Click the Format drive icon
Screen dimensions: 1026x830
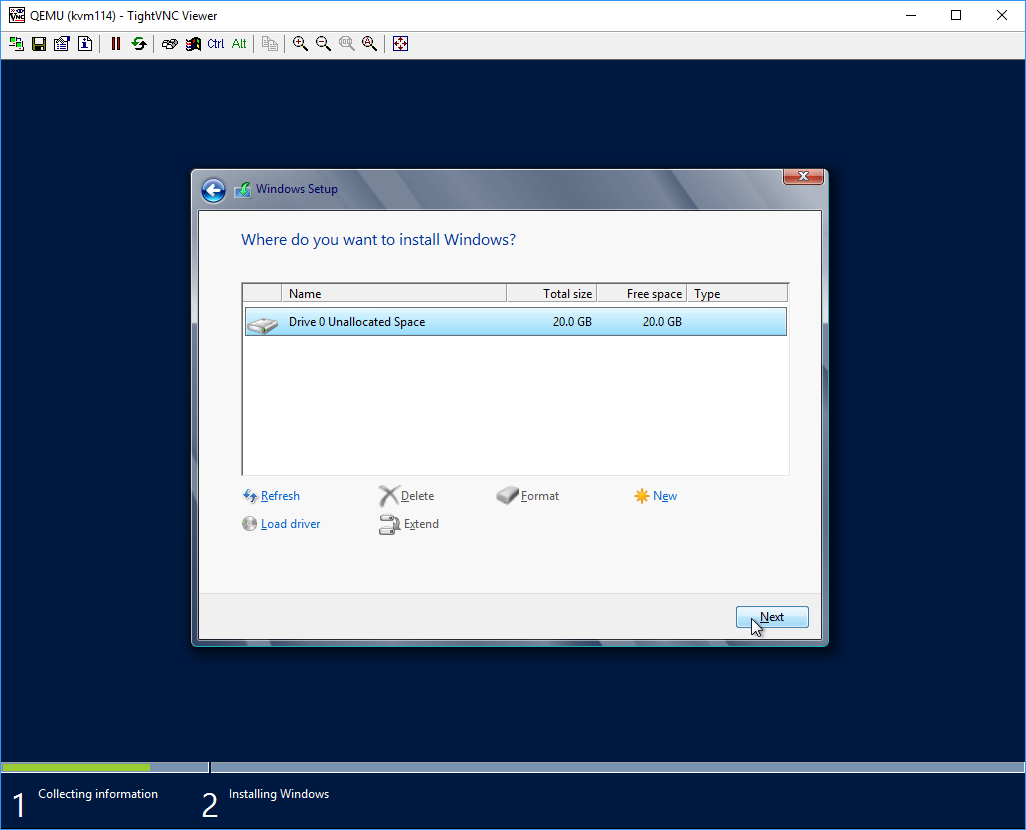click(x=507, y=496)
